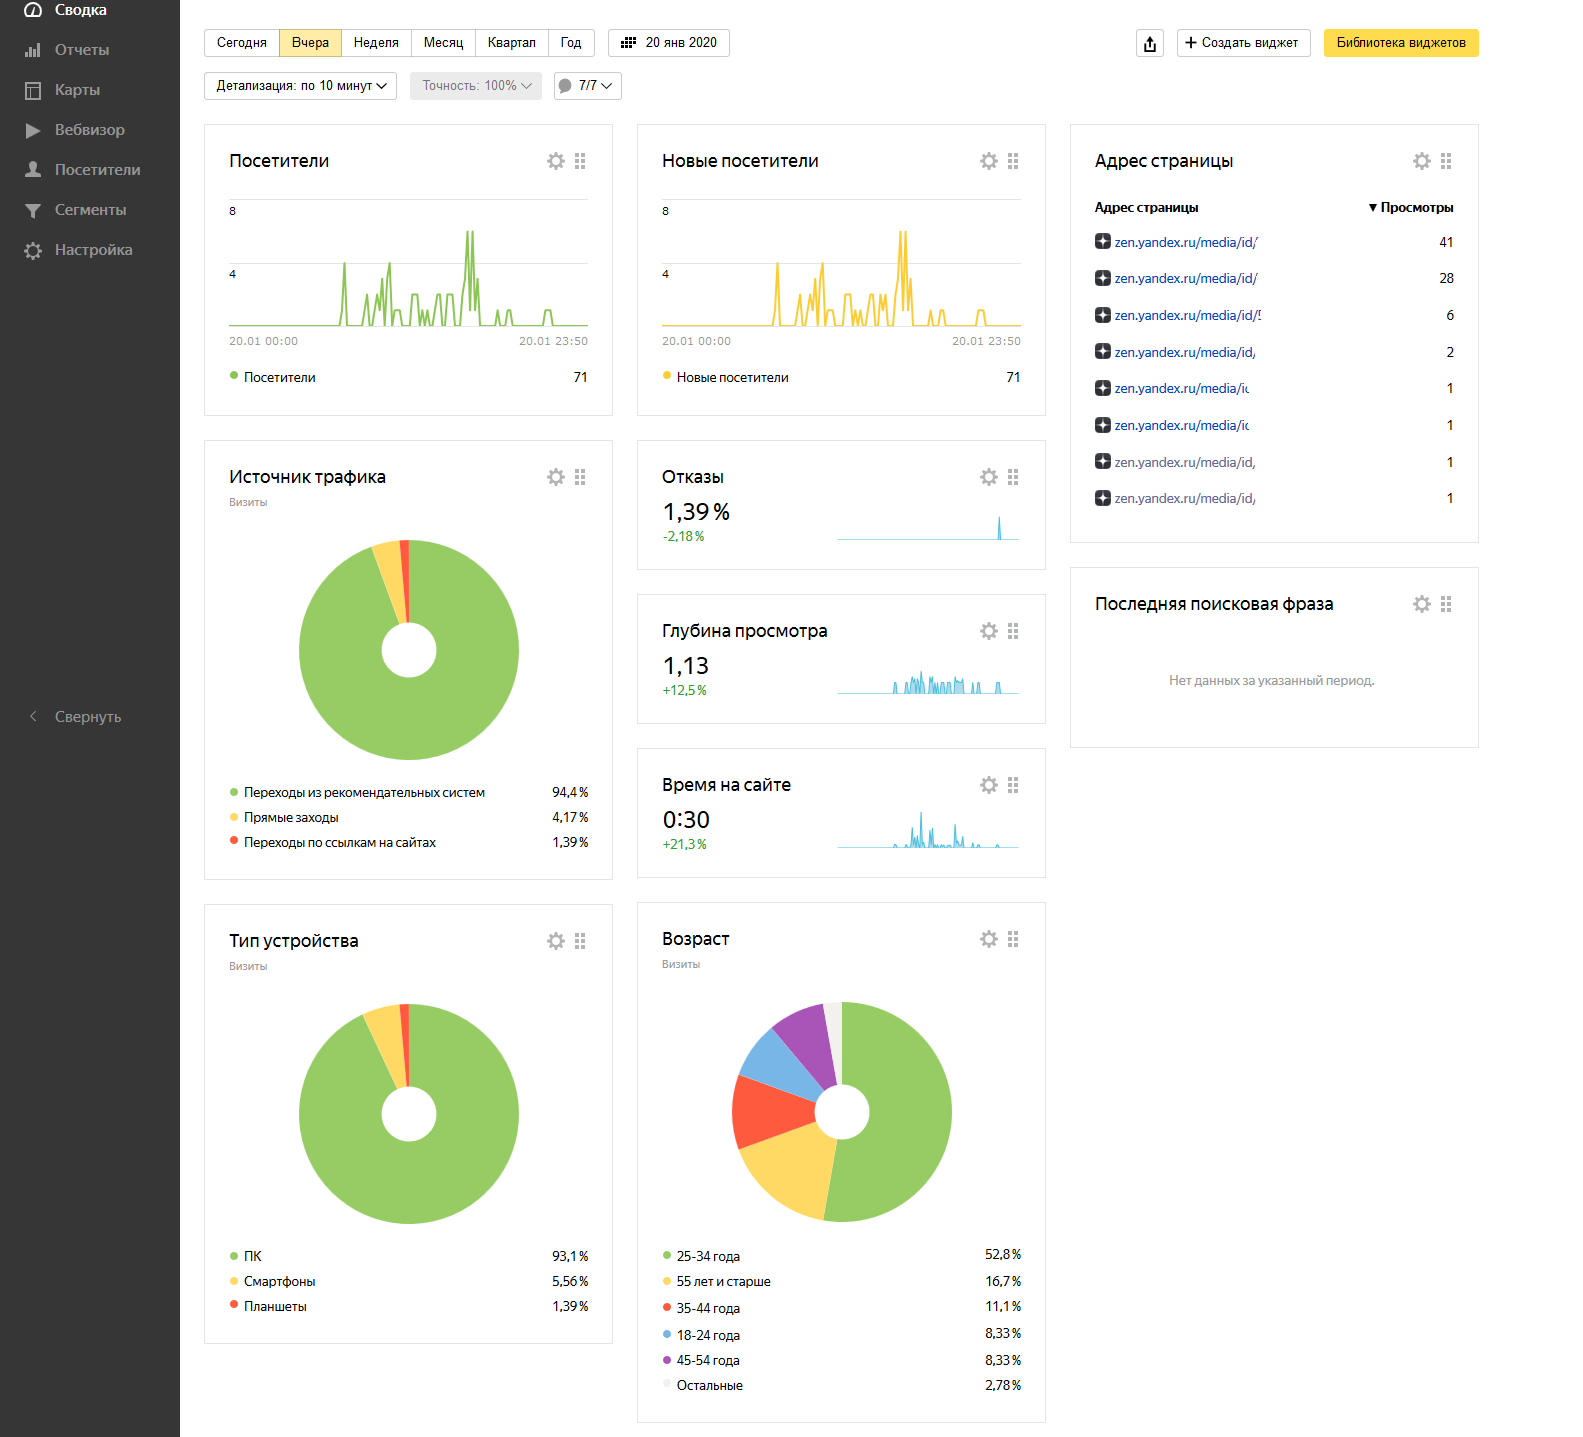Open gear settings on Возраст widget
Screen dimensions: 1583x1437
pyautogui.click(x=989, y=939)
